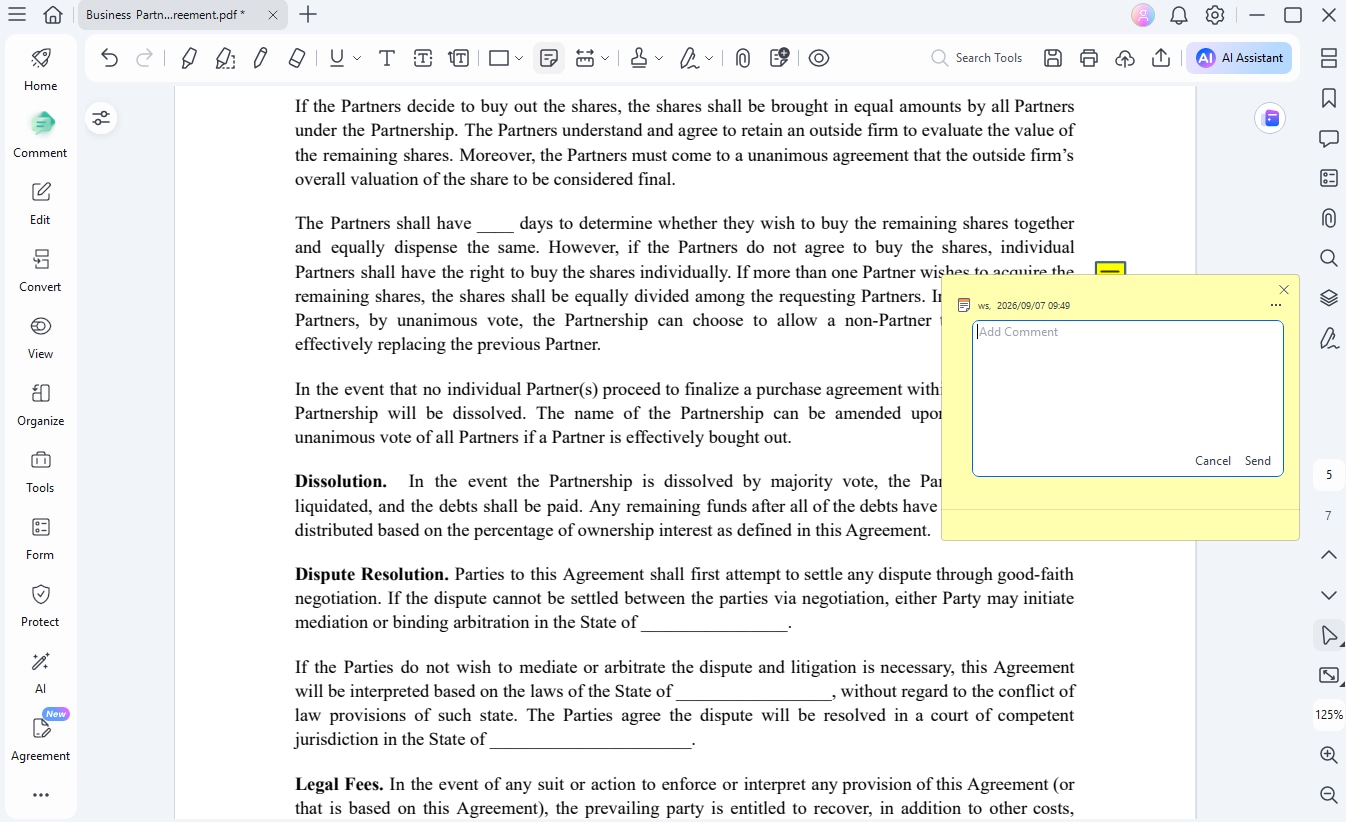Click the Share export icon
This screenshot has height=822, width=1346.
pos(1161,58)
